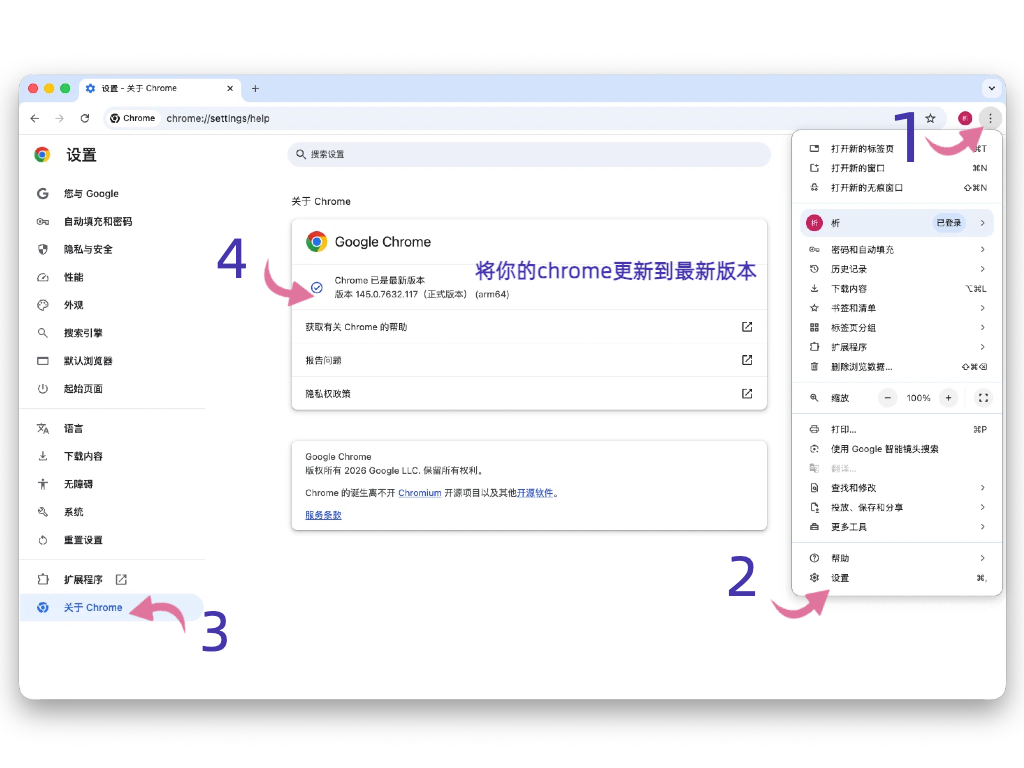Screen dimensions: 1024x768
Task: Open 语言 settings section
Action: coord(73,428)
